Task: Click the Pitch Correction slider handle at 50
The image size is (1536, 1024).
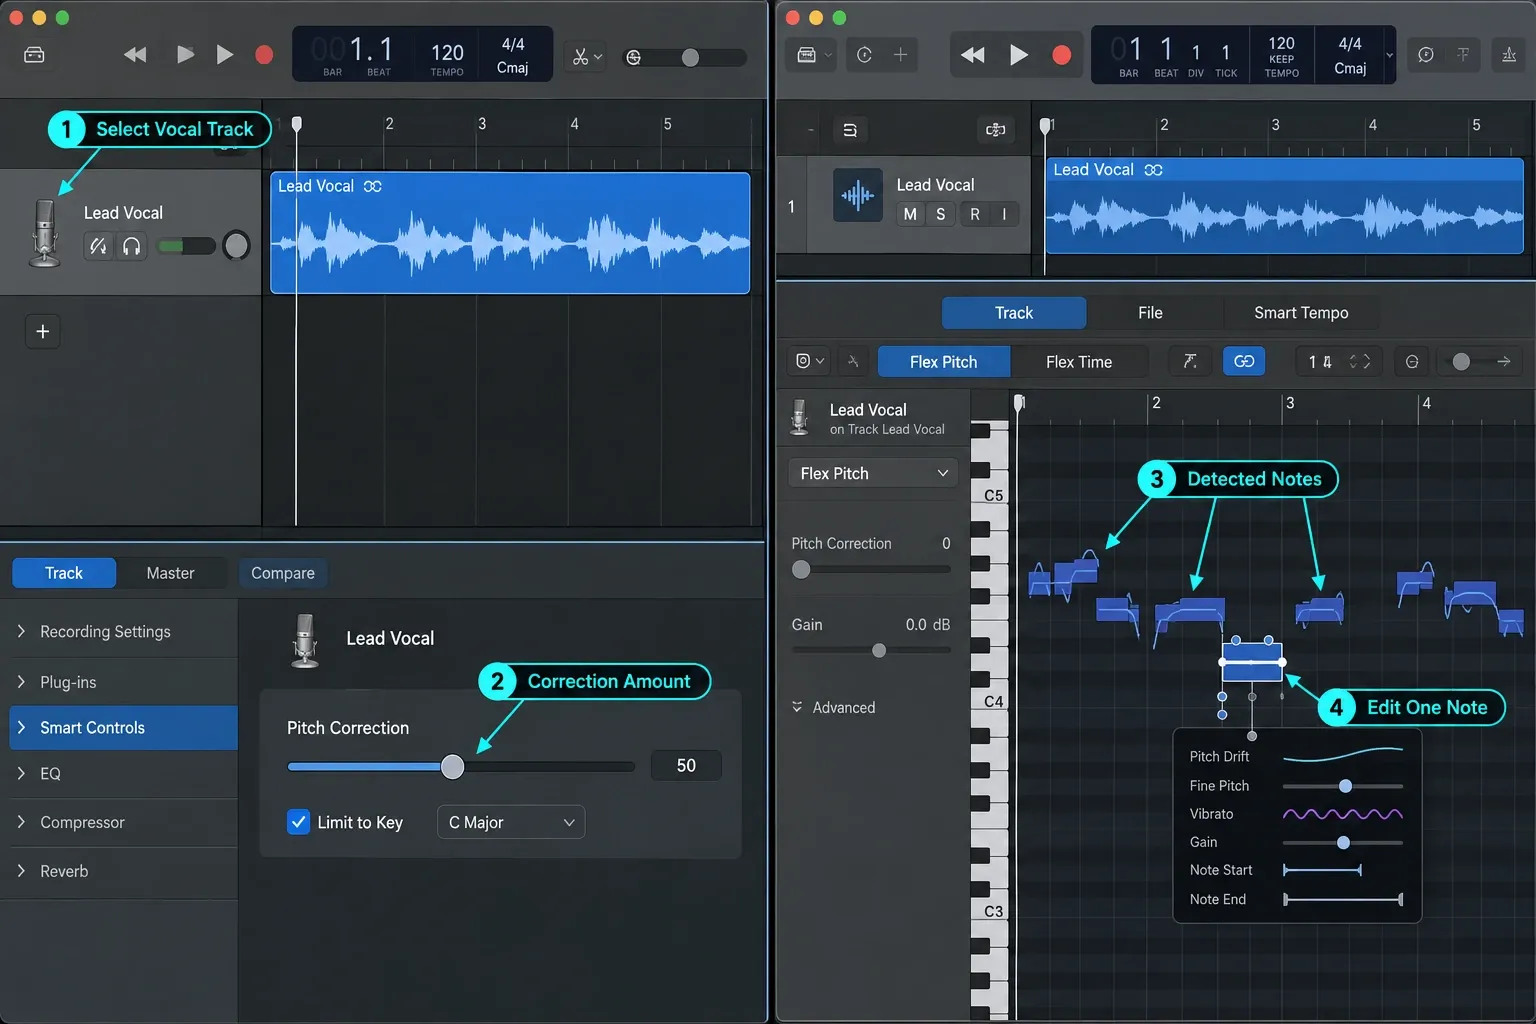Action: click(453, 767)
